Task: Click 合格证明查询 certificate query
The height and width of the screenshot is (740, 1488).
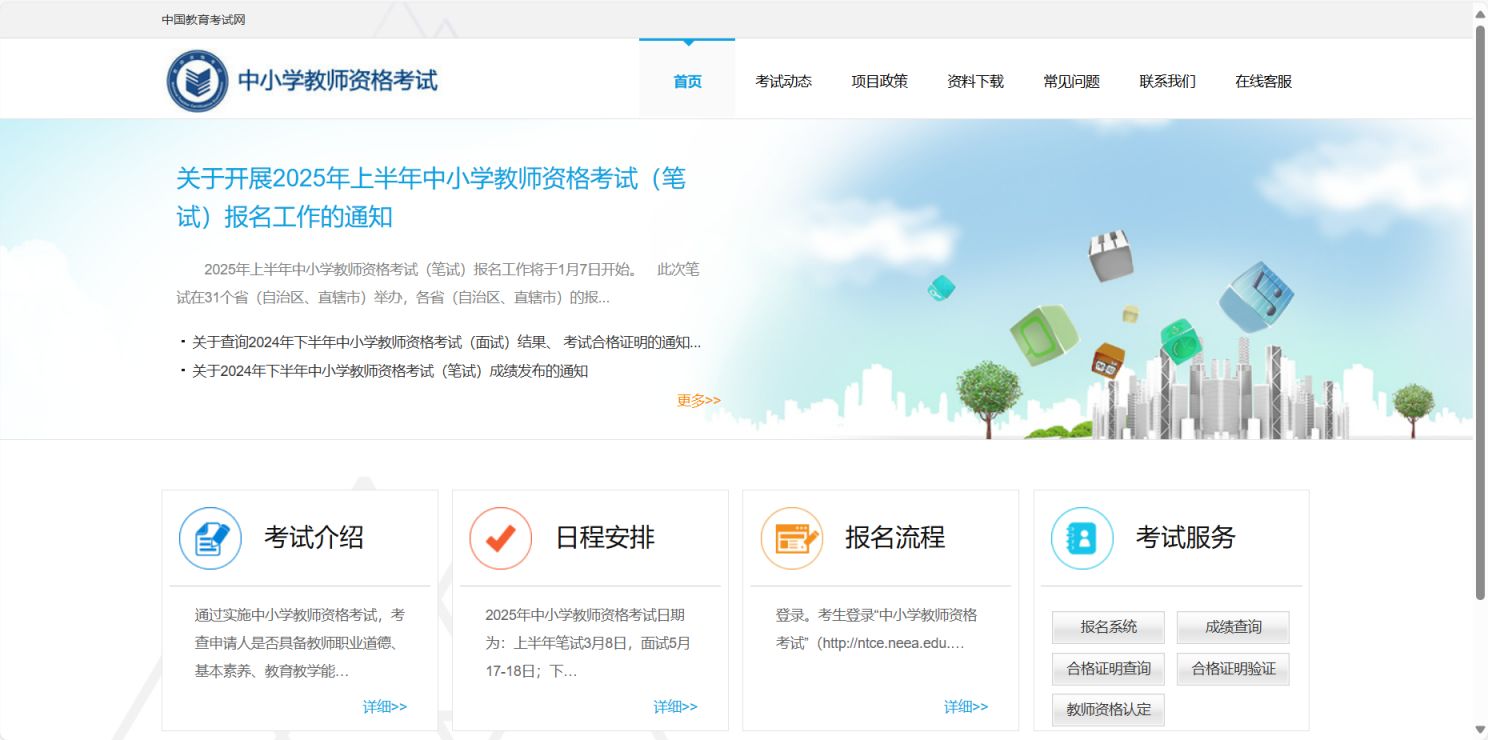Action: pos(1107,668)
